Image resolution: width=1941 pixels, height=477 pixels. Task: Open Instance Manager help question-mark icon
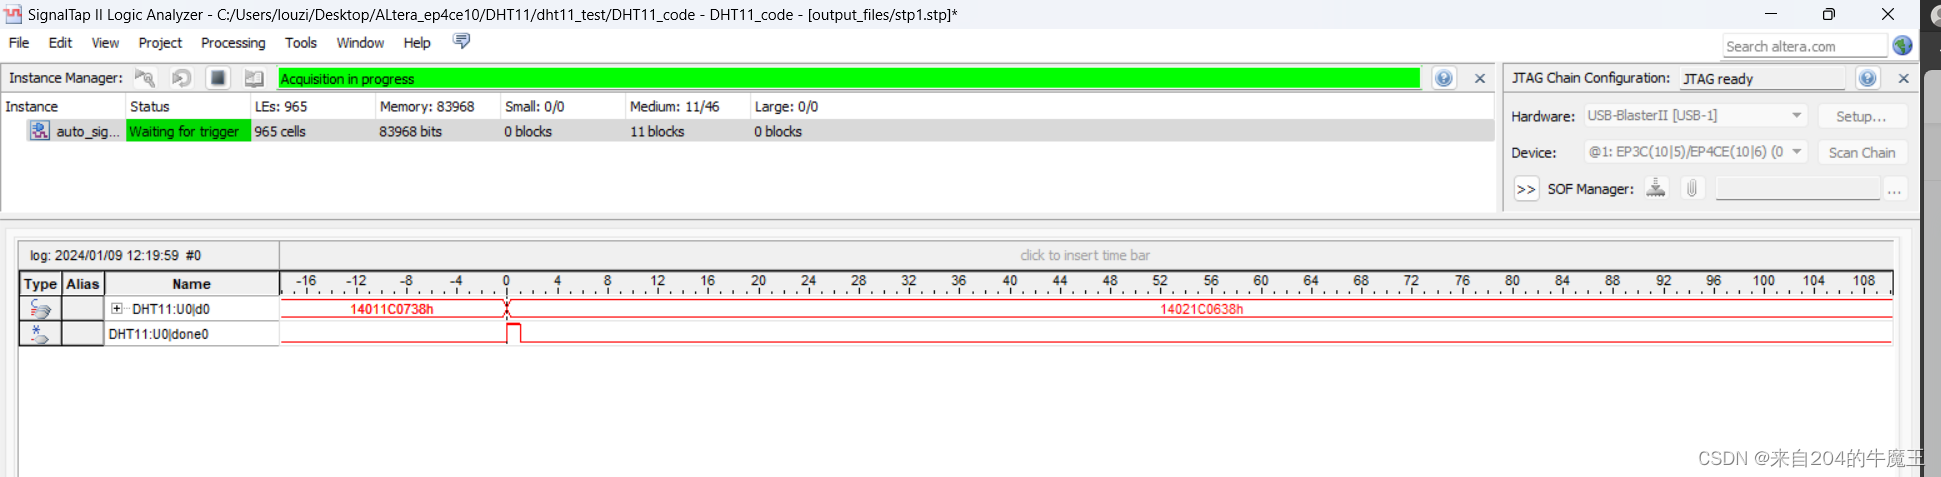[x=1444, y=78]
